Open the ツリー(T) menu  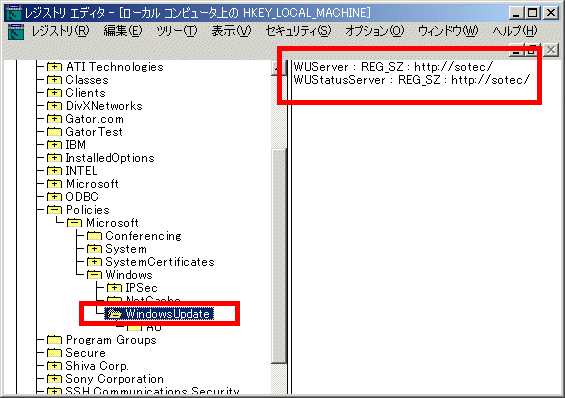tap(177, 31)
